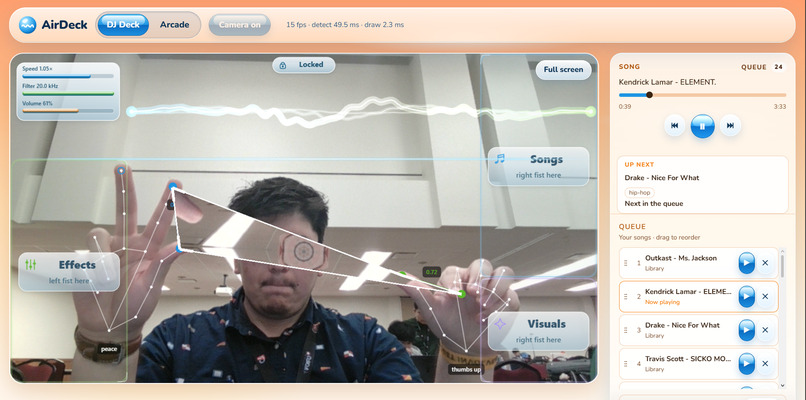Skip to the previous track
806x400 pixels.
pyautogui.click(x=674, y=125)
